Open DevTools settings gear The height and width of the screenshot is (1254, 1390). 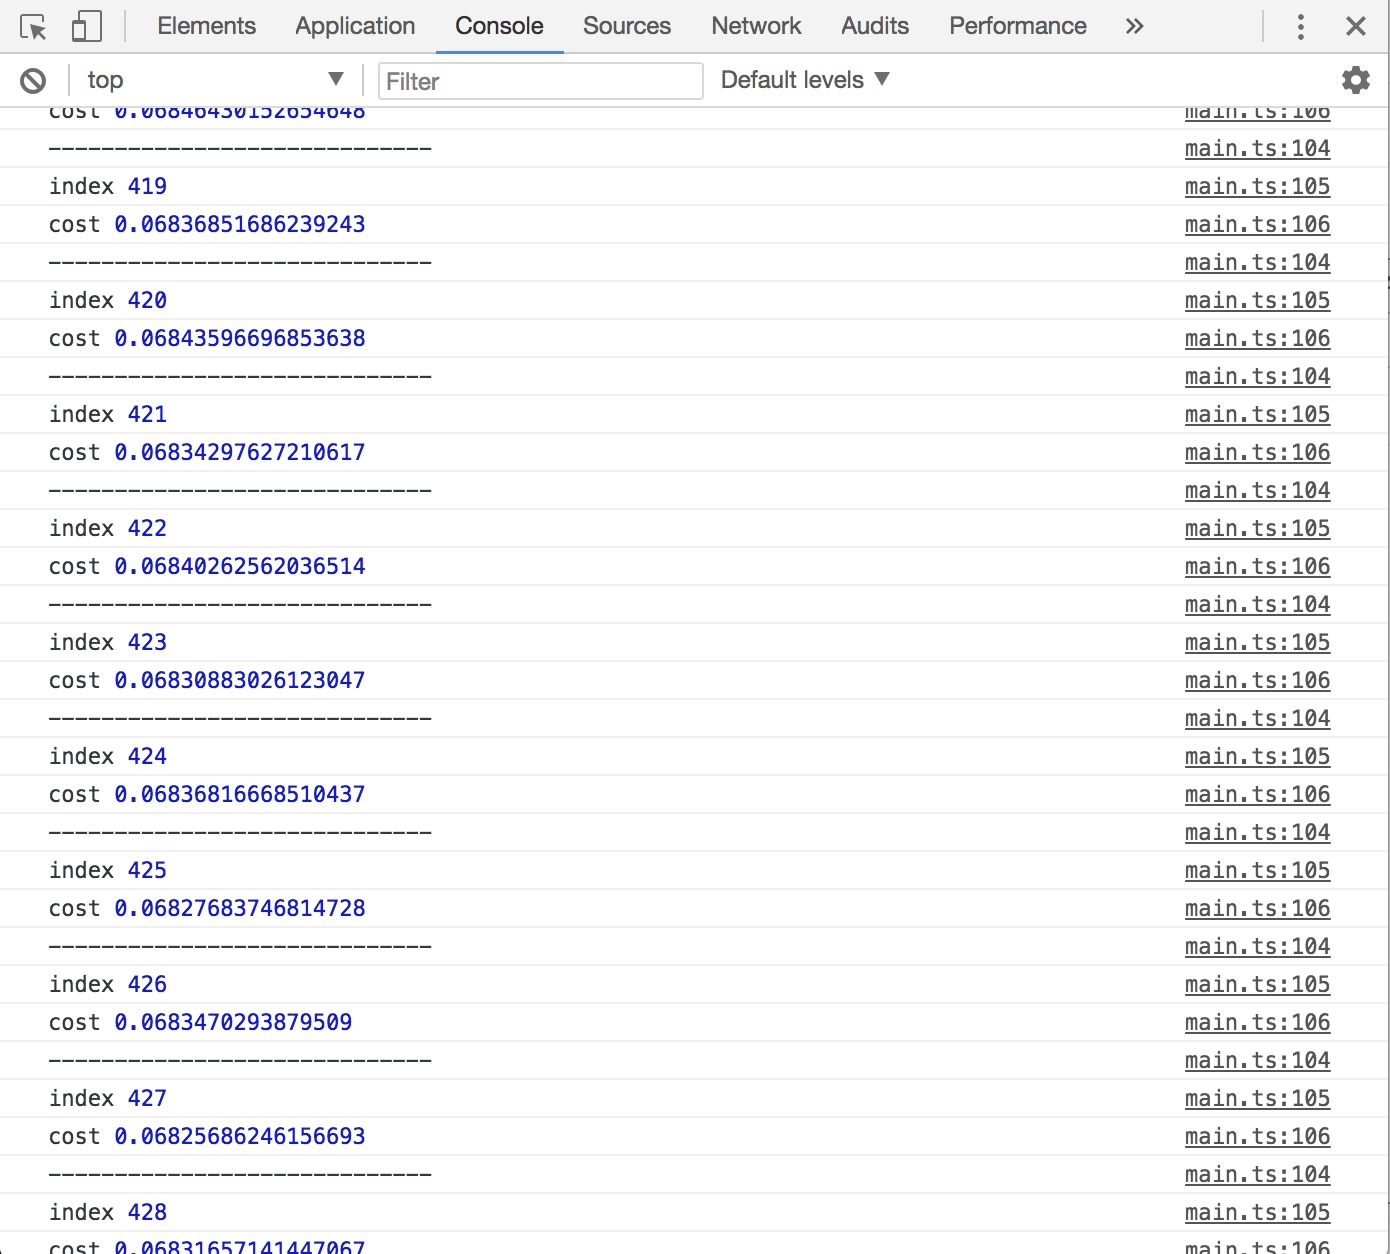click(1356, 79)
